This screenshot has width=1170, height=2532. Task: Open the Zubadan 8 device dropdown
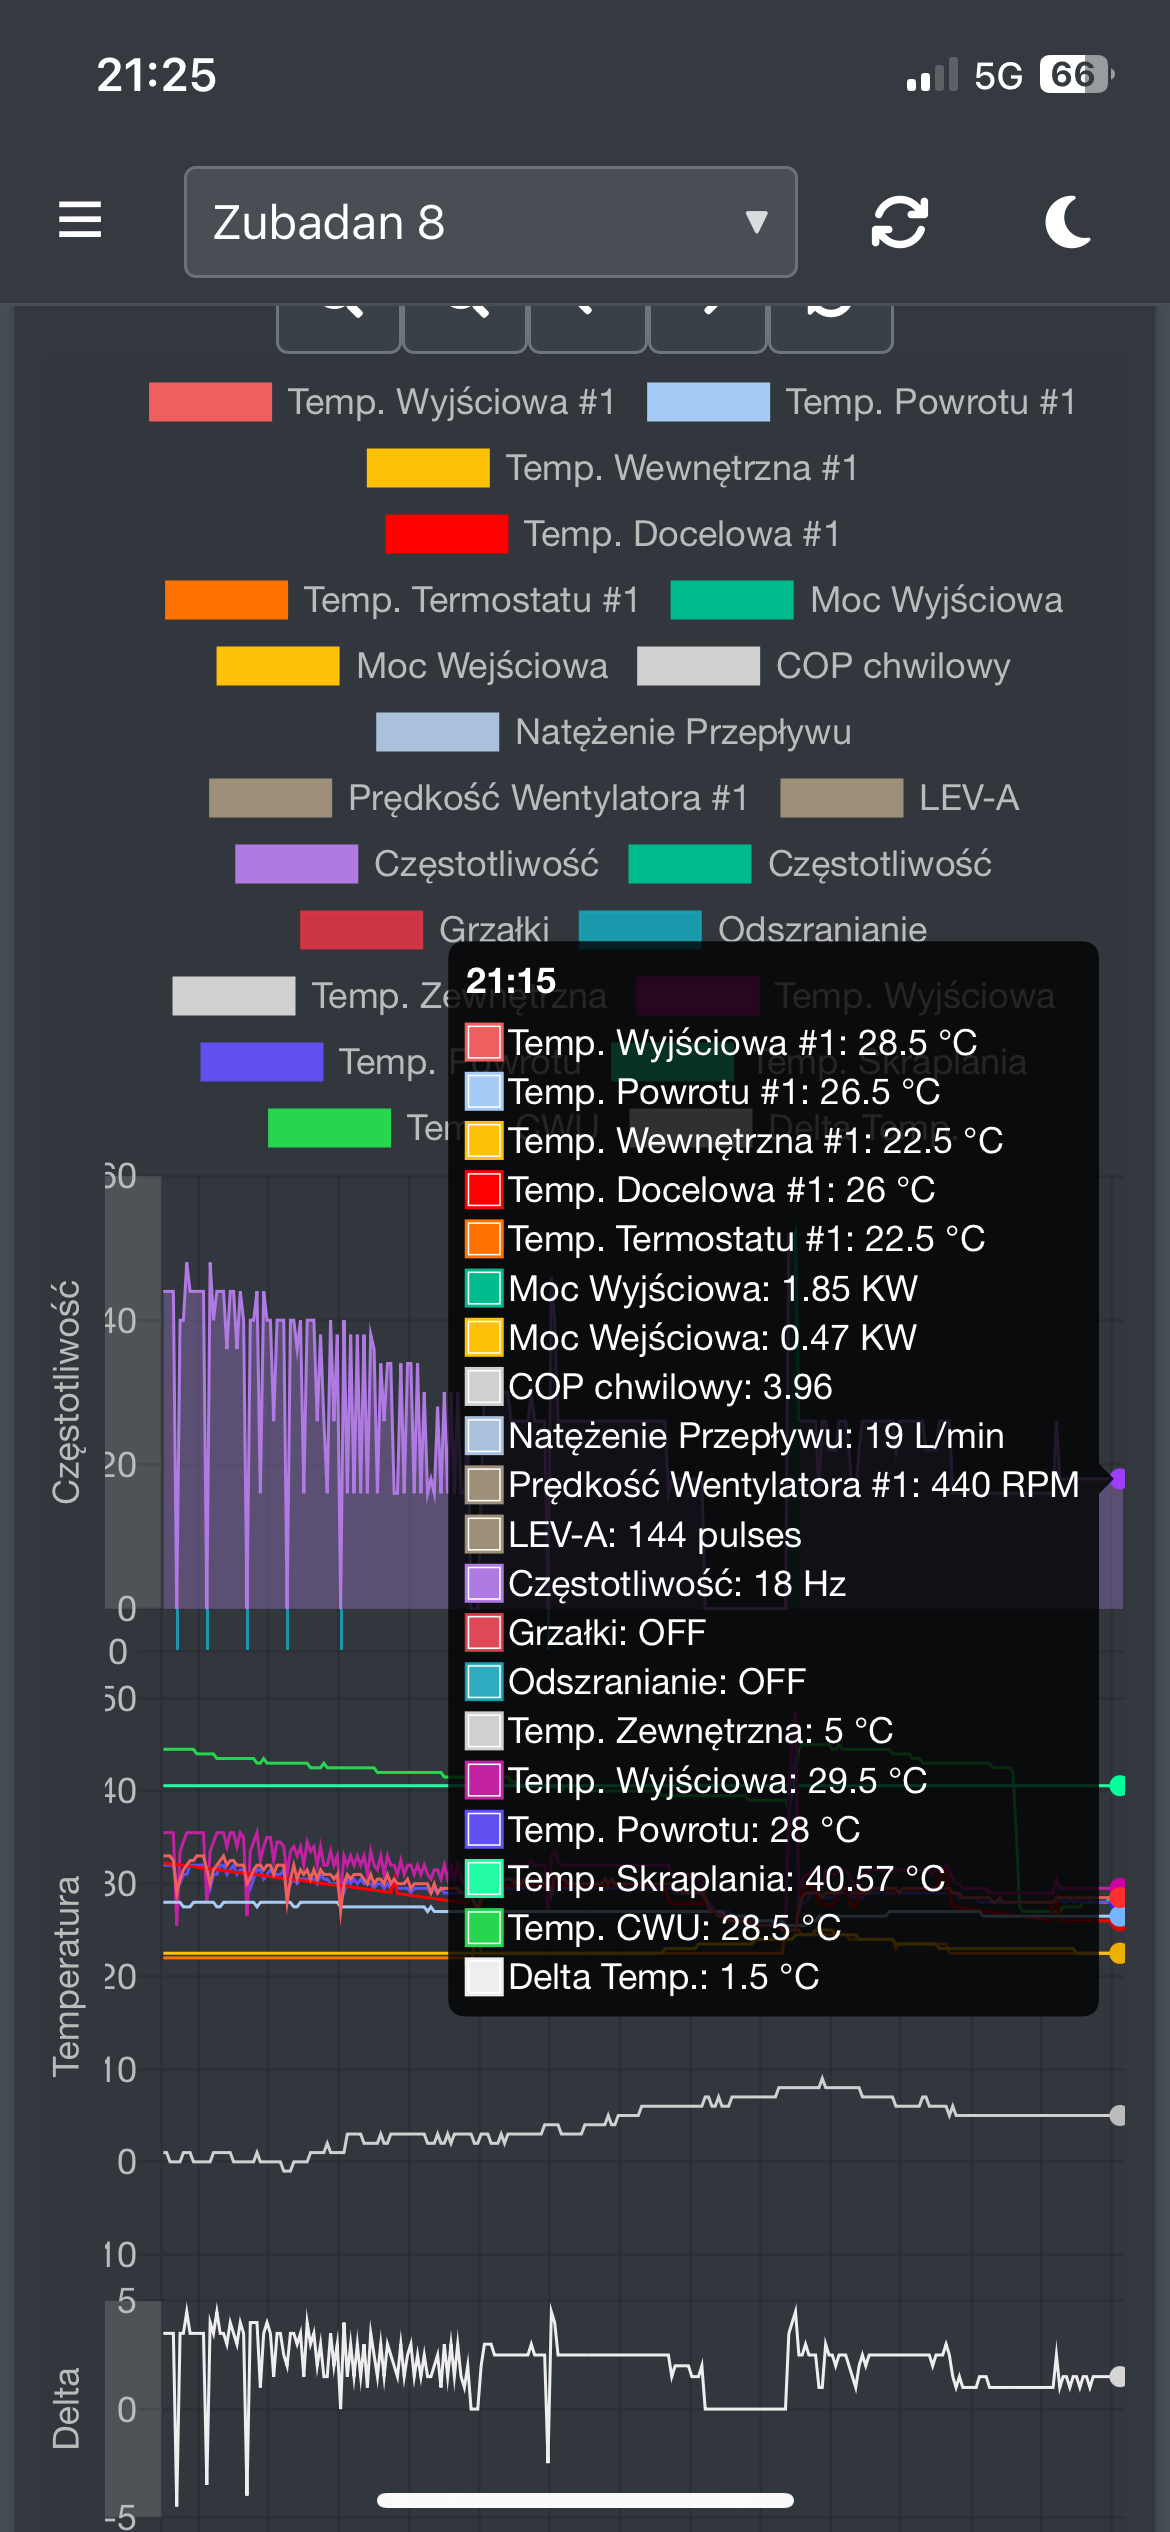tap(490, 222)
